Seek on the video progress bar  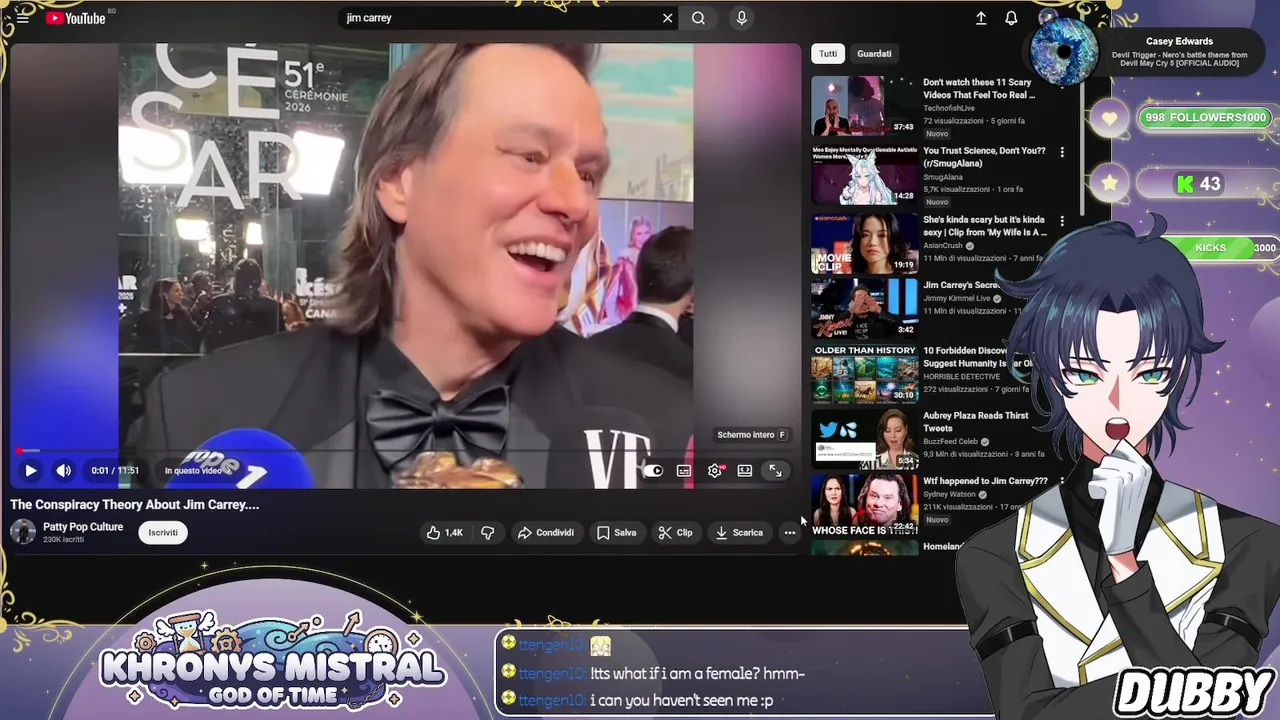click(x=405, y=451)
